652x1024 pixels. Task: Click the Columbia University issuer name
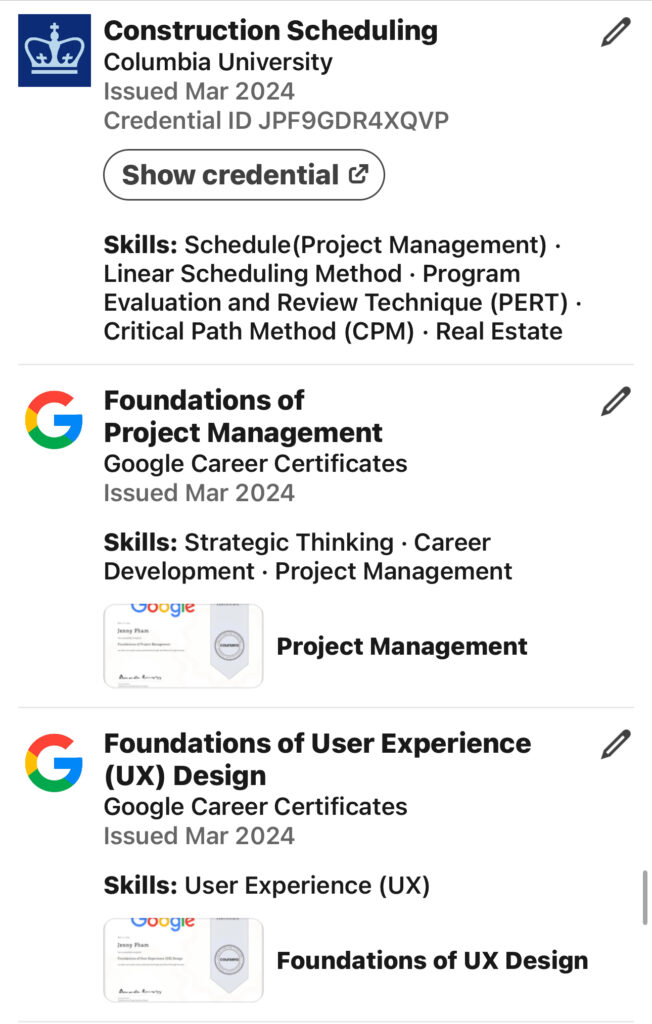click(218, 62)
